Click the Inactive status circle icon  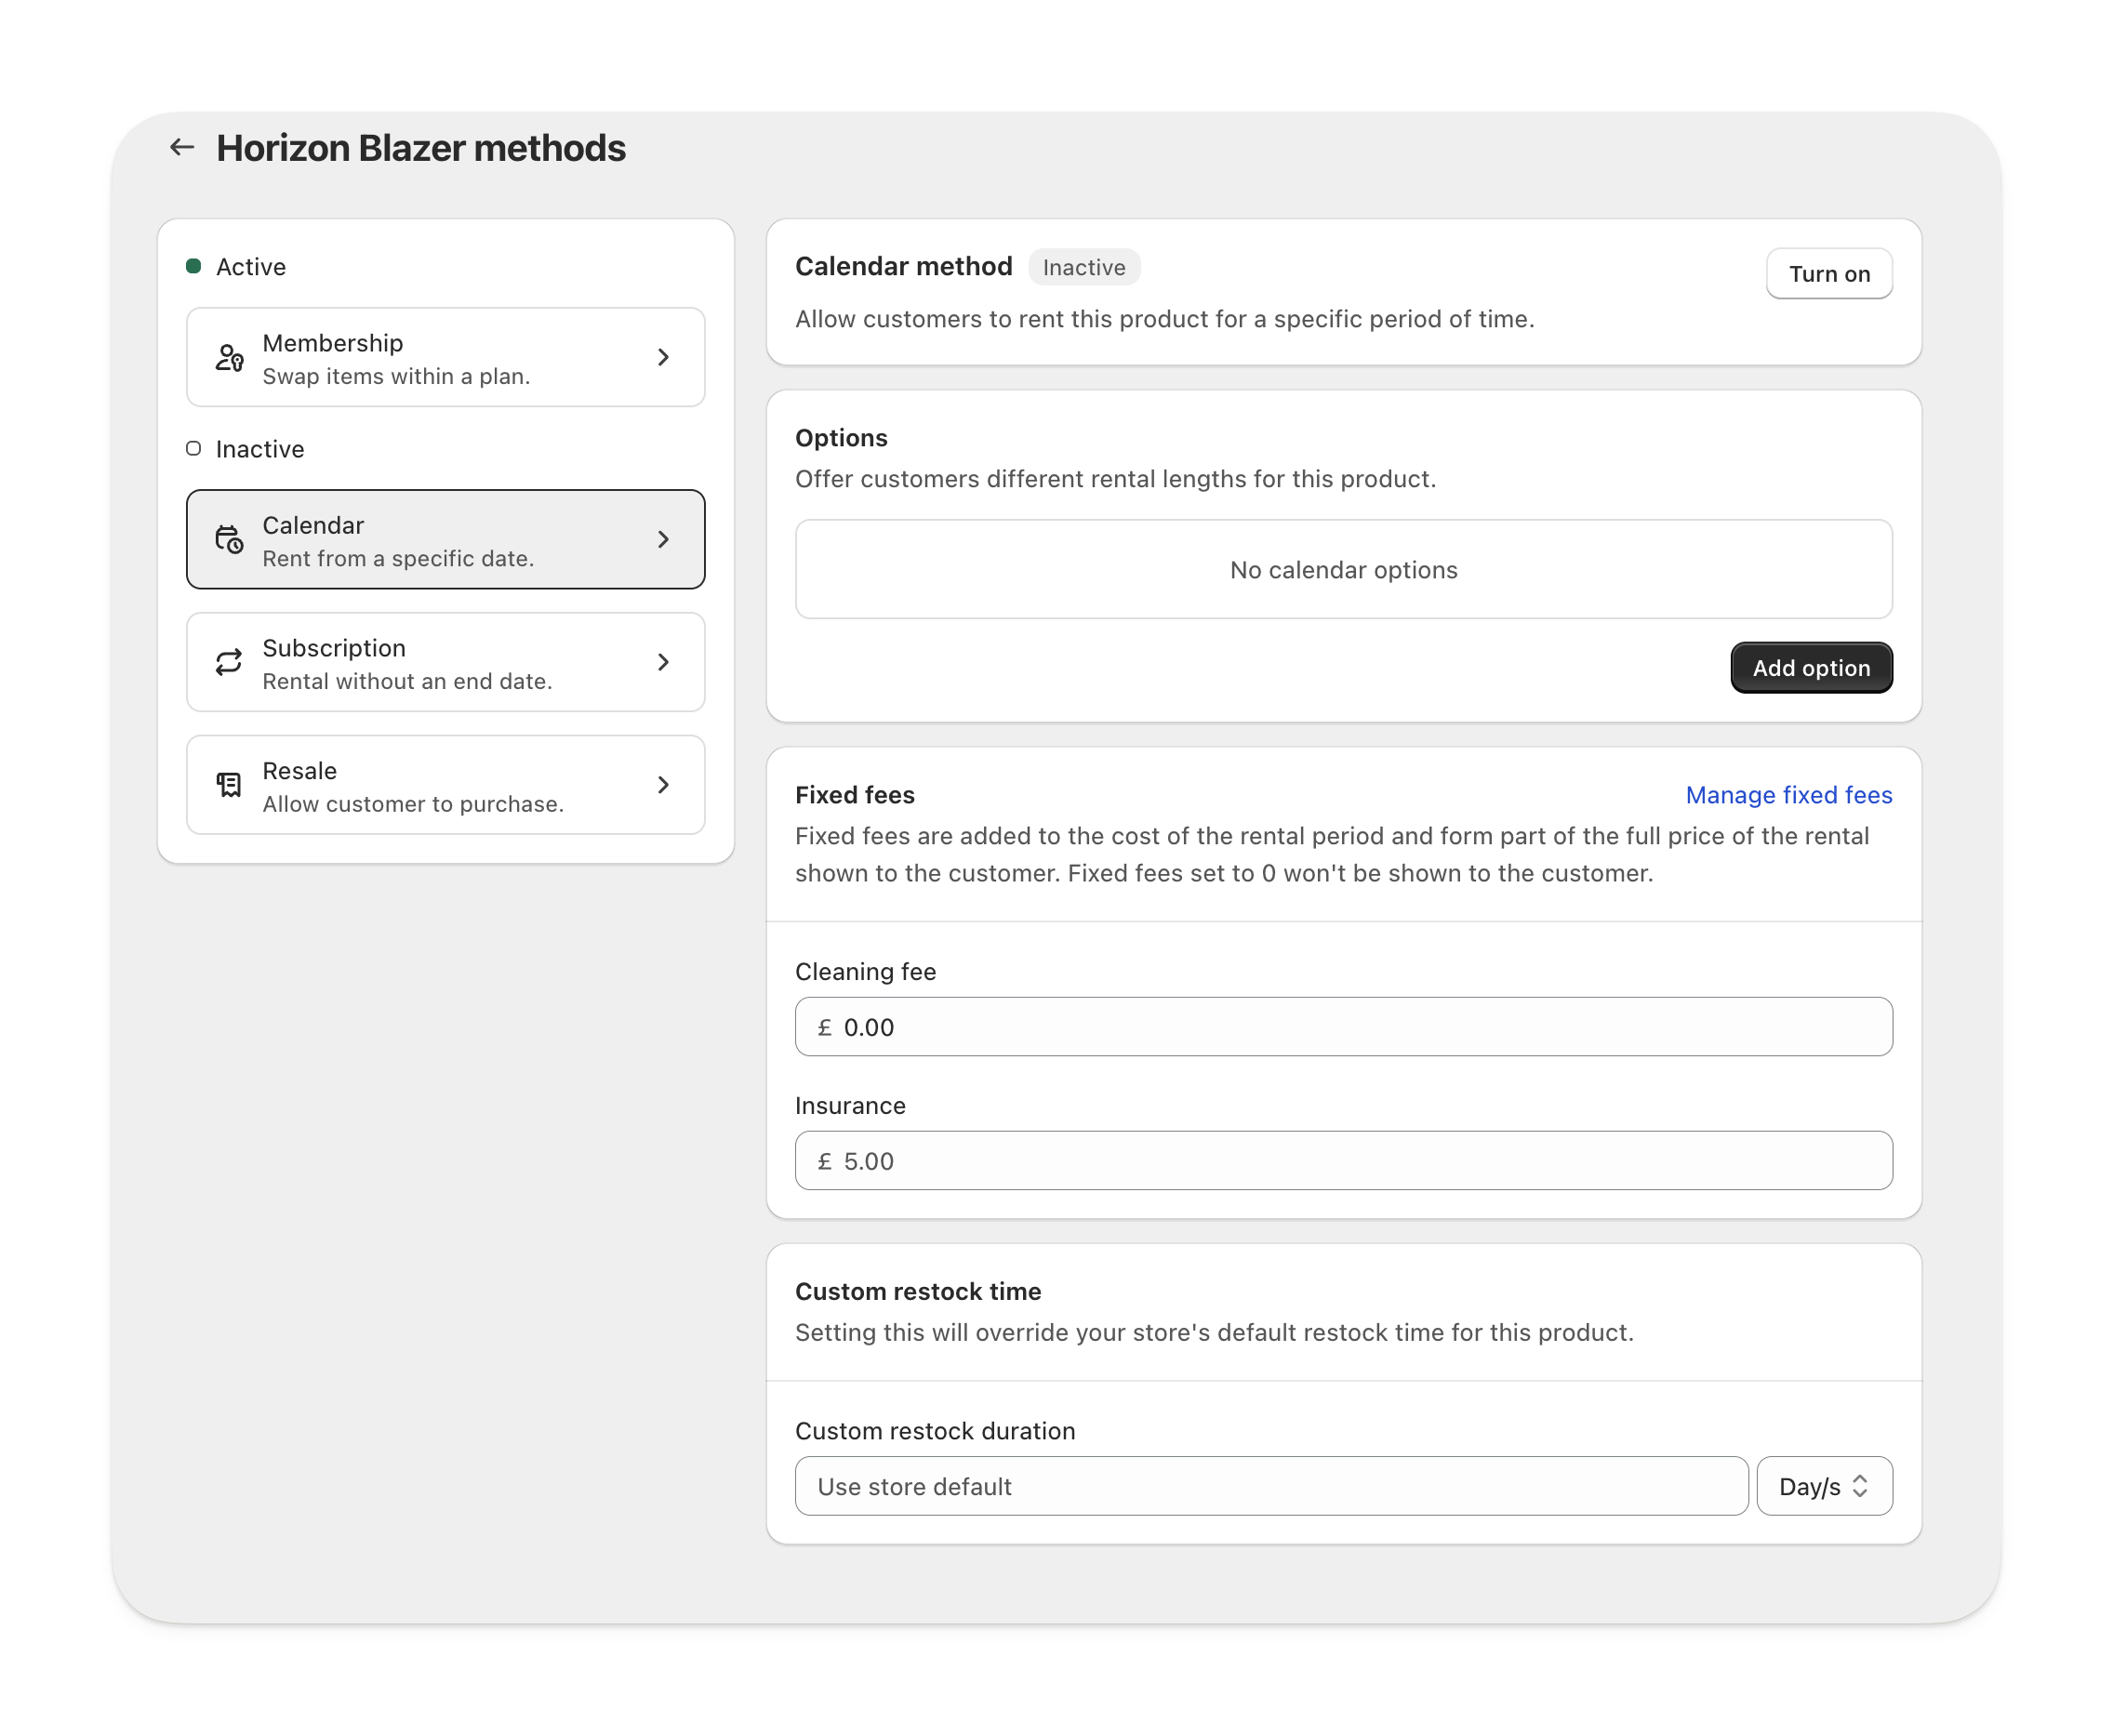tap(194, 449)
